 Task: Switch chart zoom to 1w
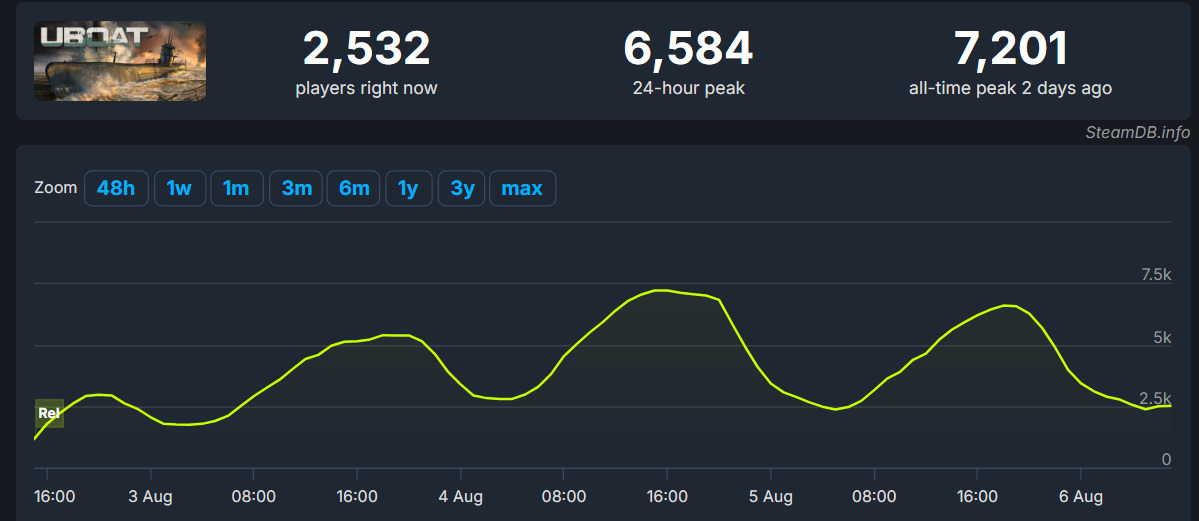point(179,188)
